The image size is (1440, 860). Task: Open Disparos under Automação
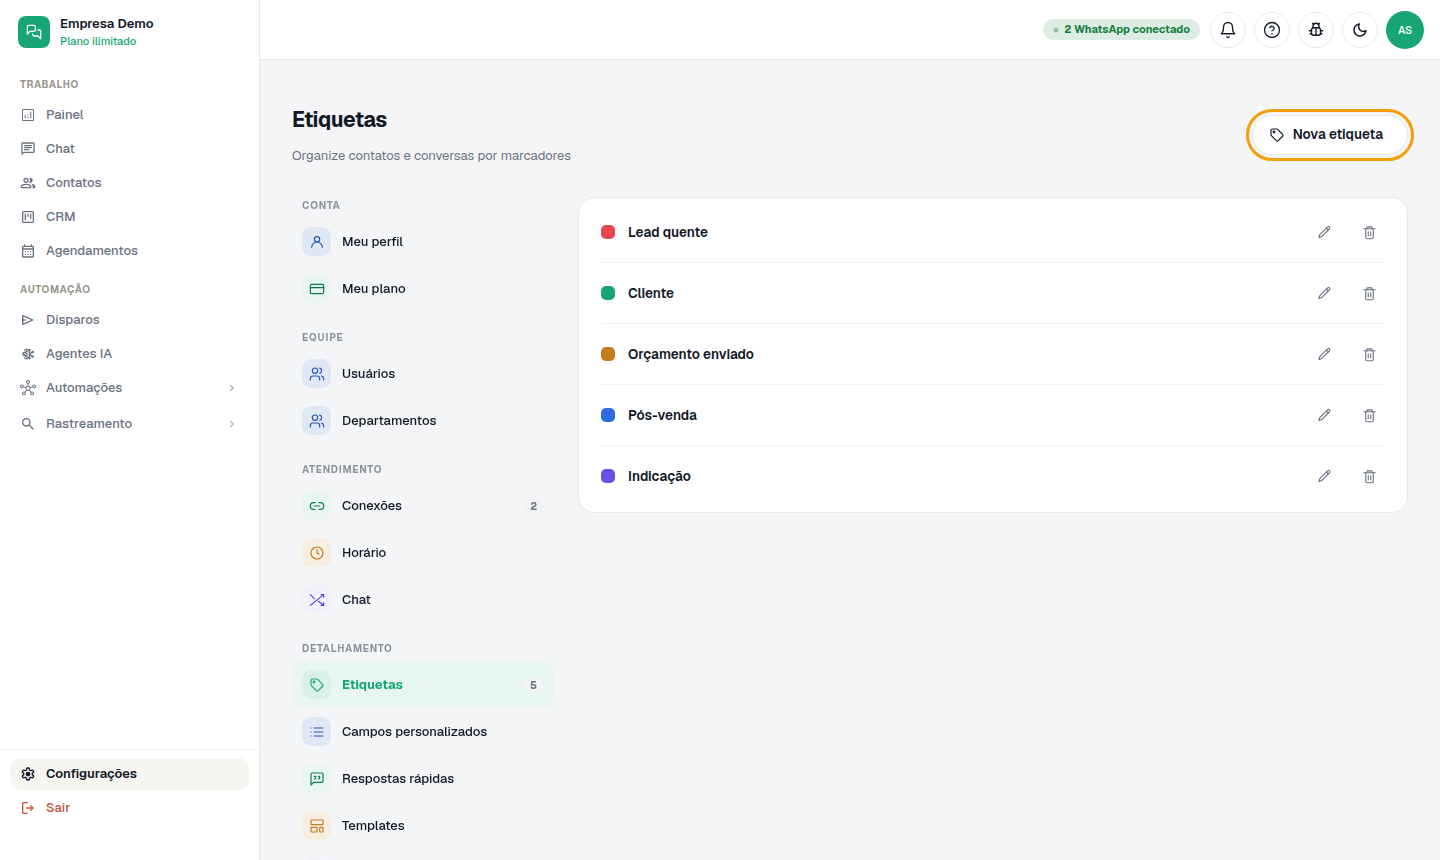[129, 320]
